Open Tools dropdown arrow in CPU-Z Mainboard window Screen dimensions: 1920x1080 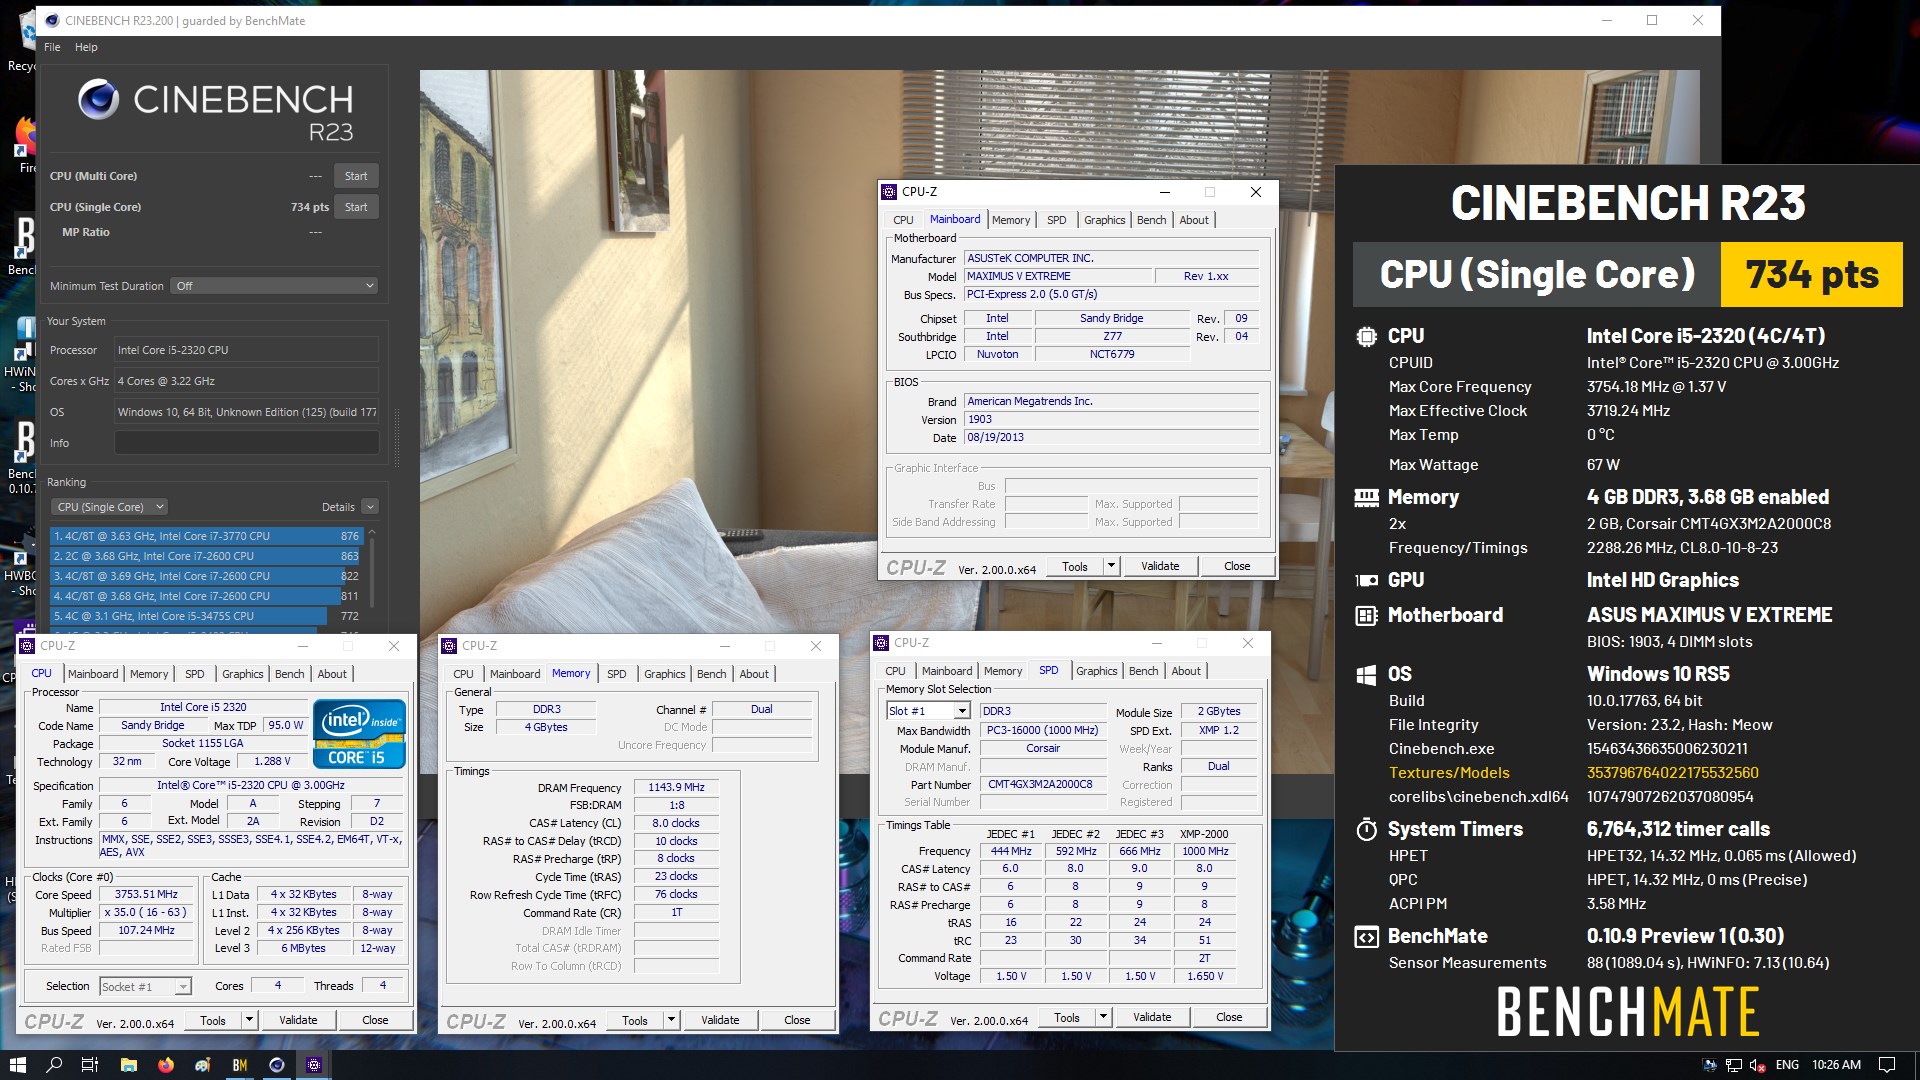coord(1111,566)
